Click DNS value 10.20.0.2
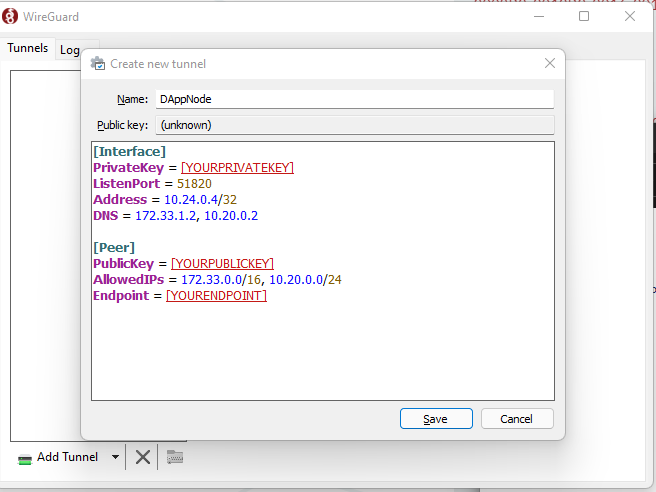 click(231, 216)
